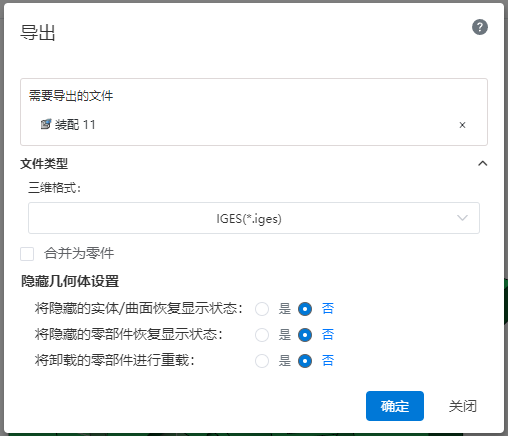The image size is (508, 436).
Task: Select 是 for 将隐藏的实体/曲面恢复显示状态
Action: point(262,309)
